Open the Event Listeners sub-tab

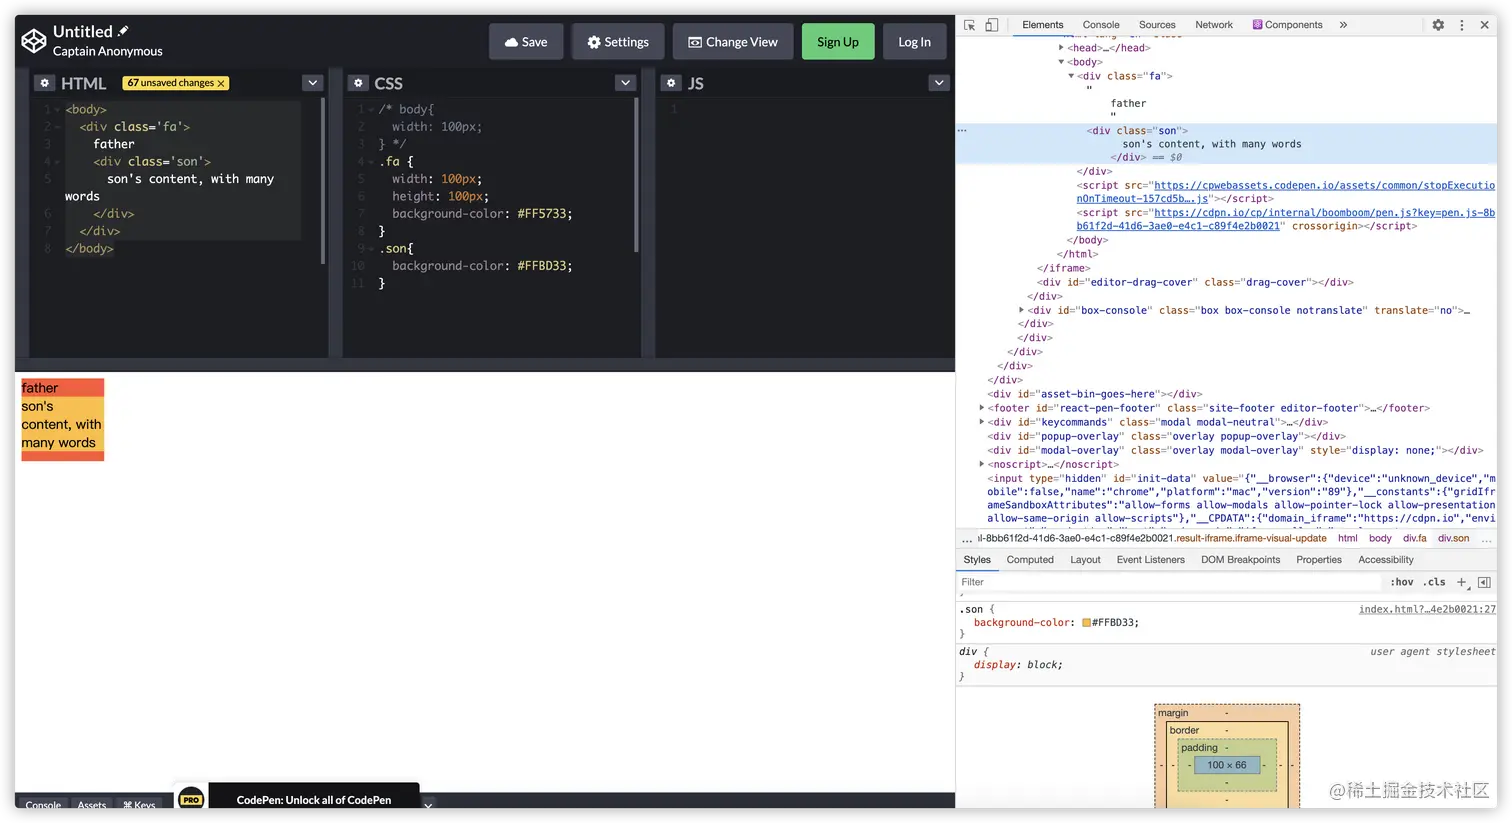[x=1151, y=560]
